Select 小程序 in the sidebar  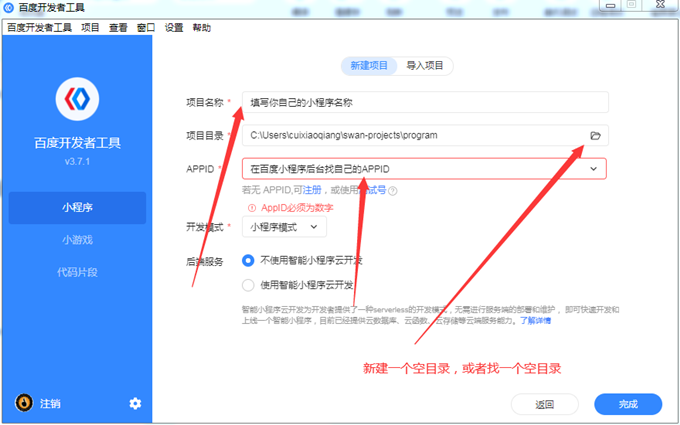[x=77, y=208]
